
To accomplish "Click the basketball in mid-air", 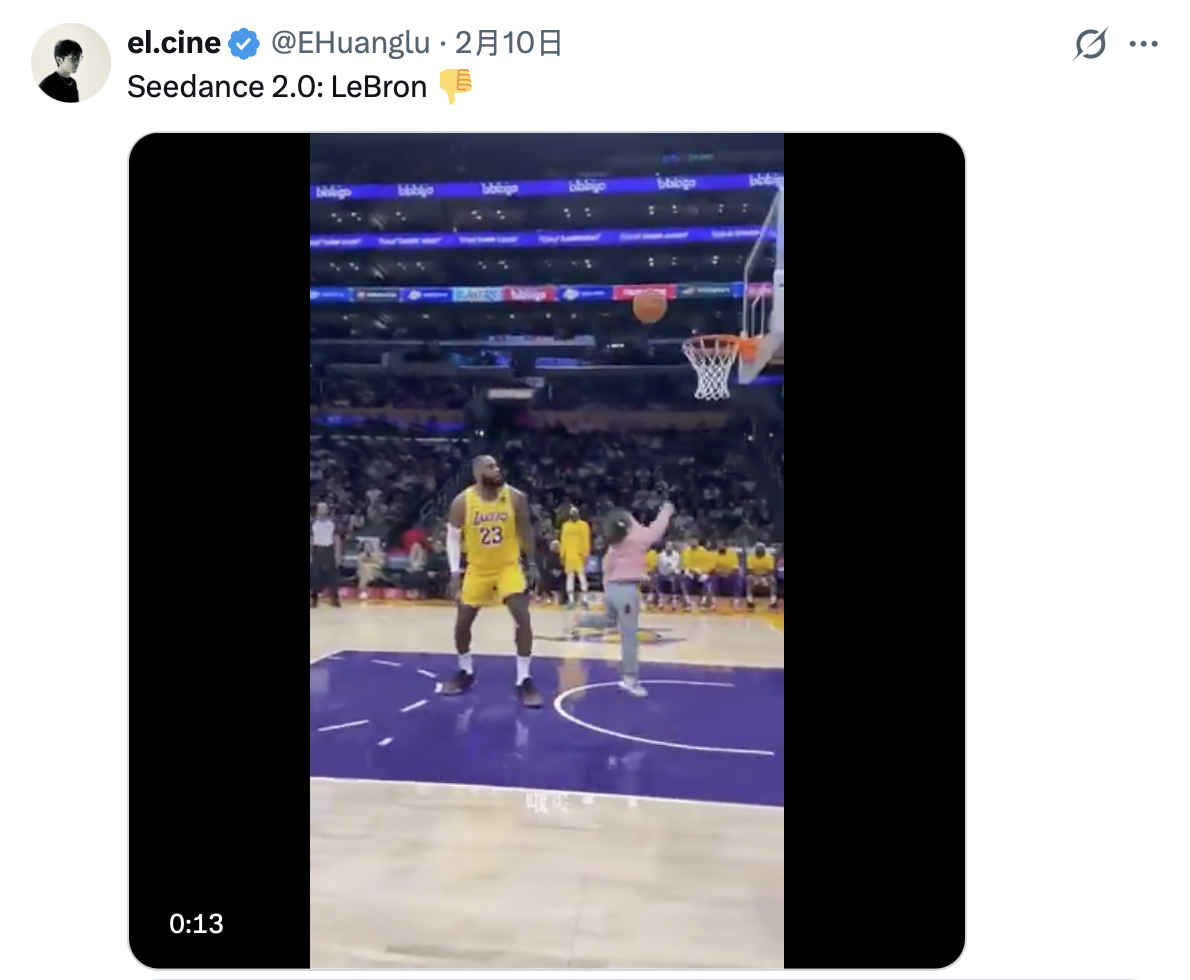I will pos(649,307).
